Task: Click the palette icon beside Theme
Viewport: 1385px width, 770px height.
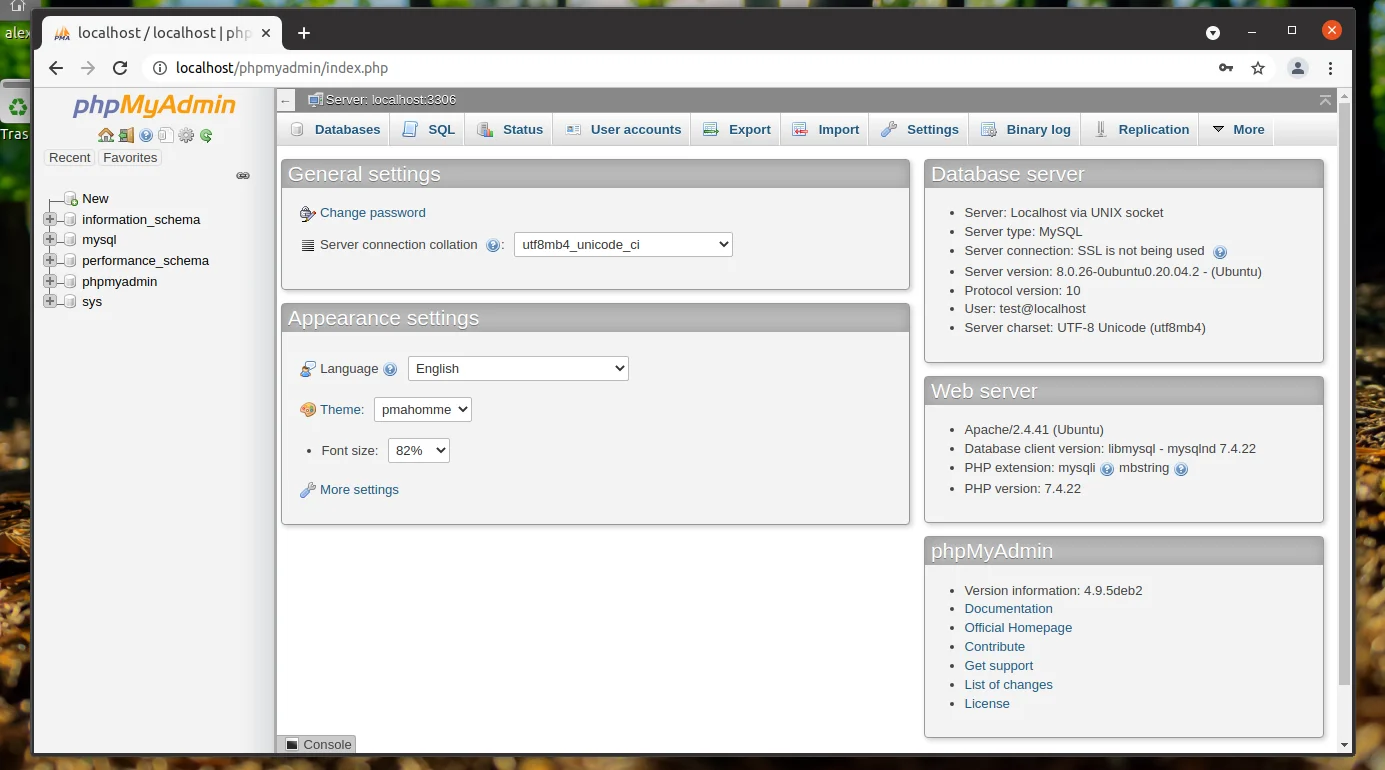Action: point(307,409)
